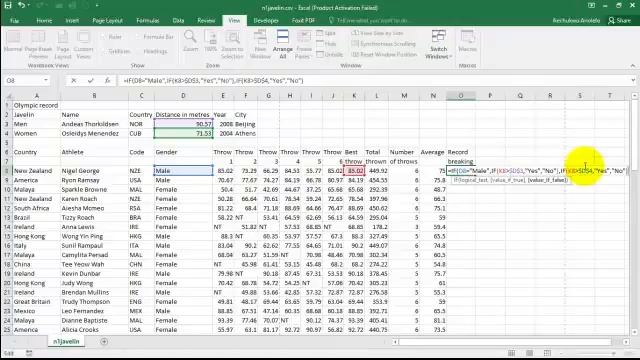Switch to Normal view in status bar
Viewport: 640px width, 360px height.
click(x=511, y=353)
